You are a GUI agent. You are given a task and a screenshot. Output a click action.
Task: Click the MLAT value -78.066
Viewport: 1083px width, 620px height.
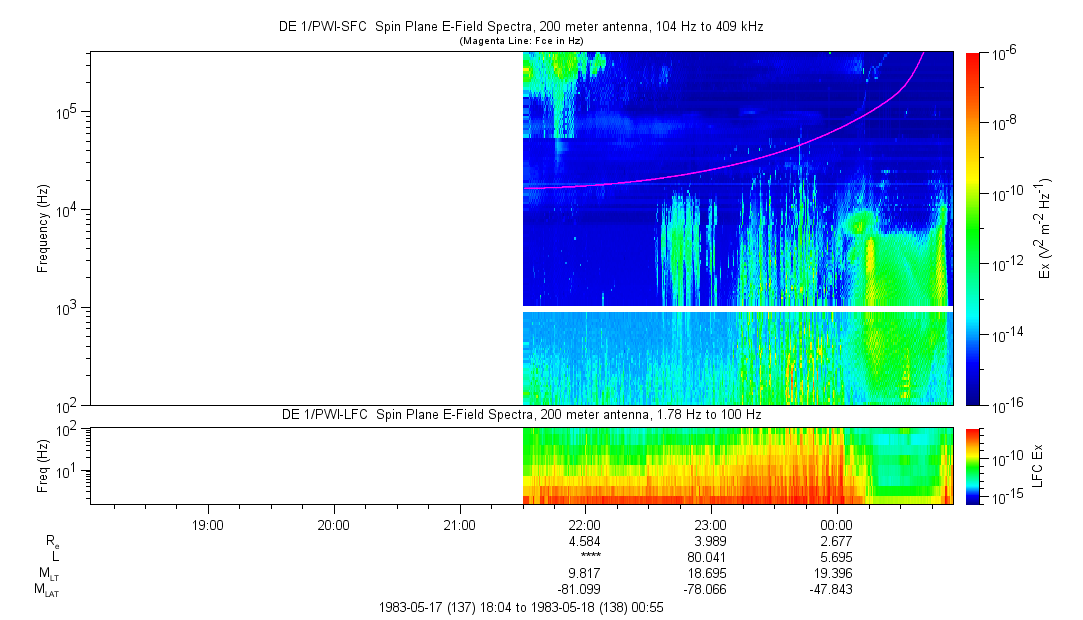coord(705,590)
